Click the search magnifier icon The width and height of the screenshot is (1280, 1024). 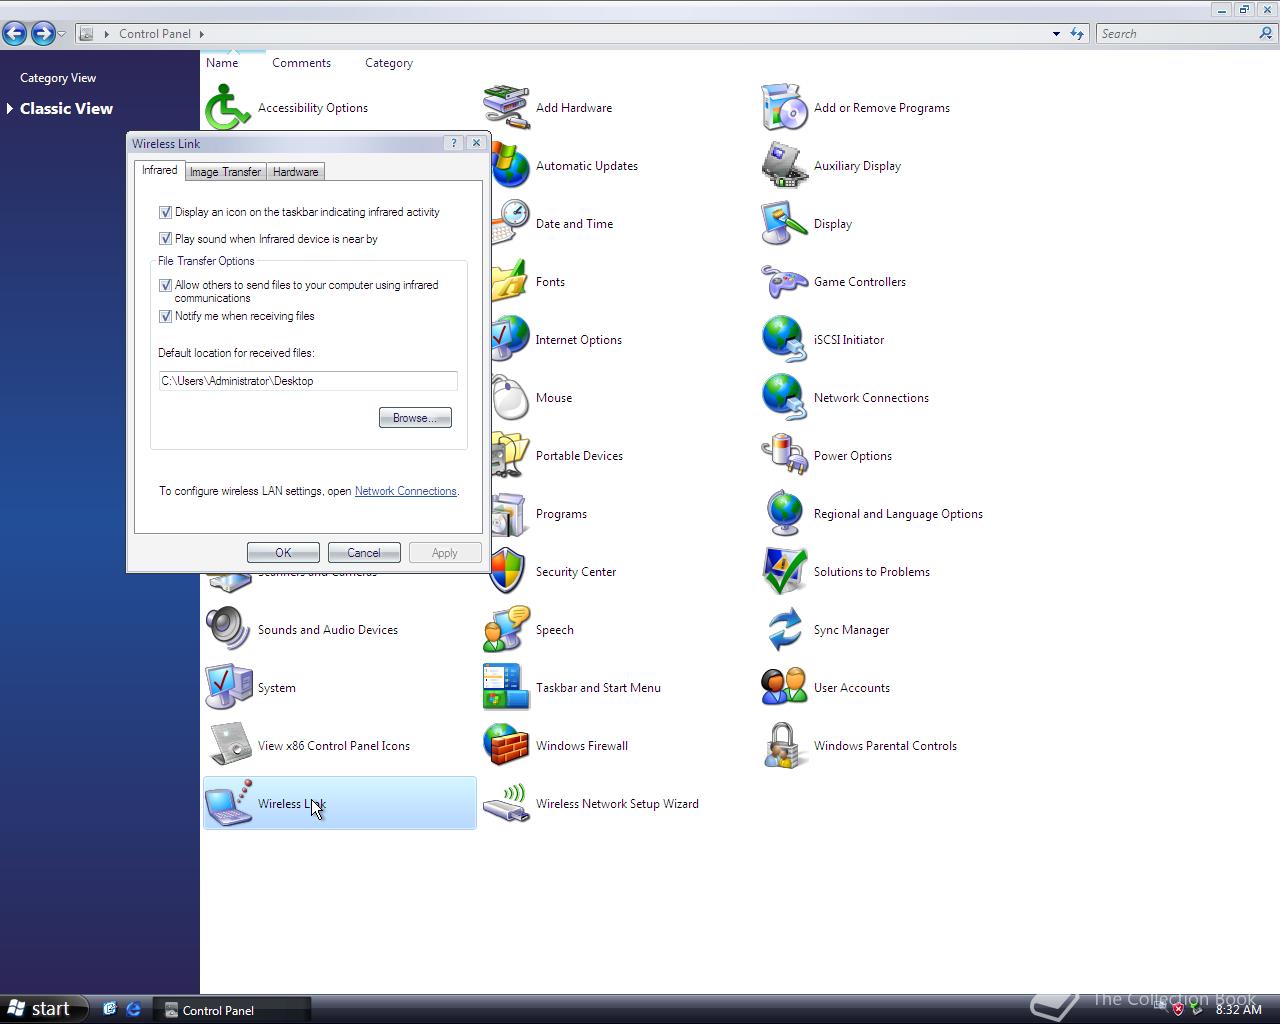pos(1266,33)
